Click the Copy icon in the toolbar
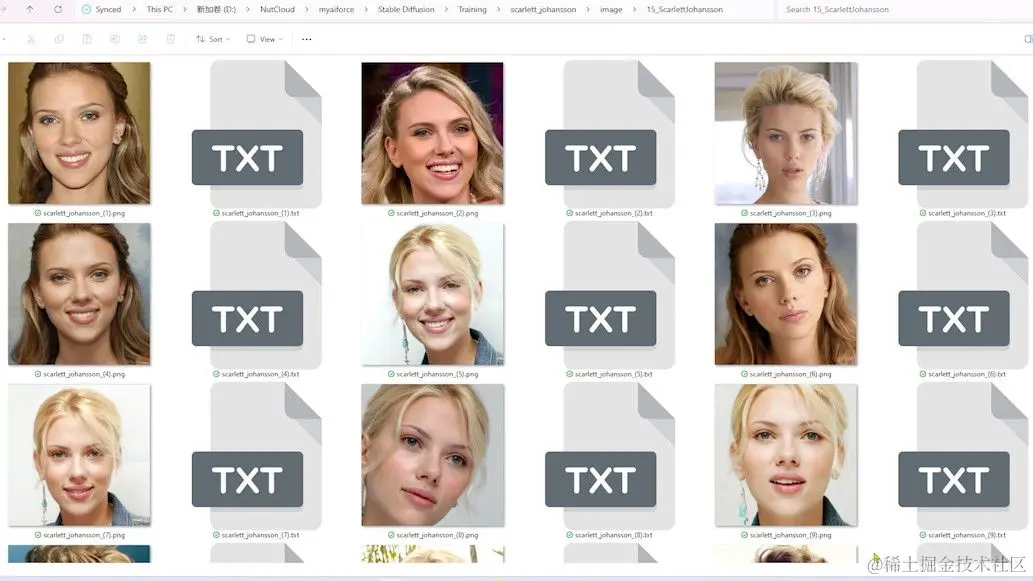This screenshot has width=1033, height=581. [x=59, y=40]
